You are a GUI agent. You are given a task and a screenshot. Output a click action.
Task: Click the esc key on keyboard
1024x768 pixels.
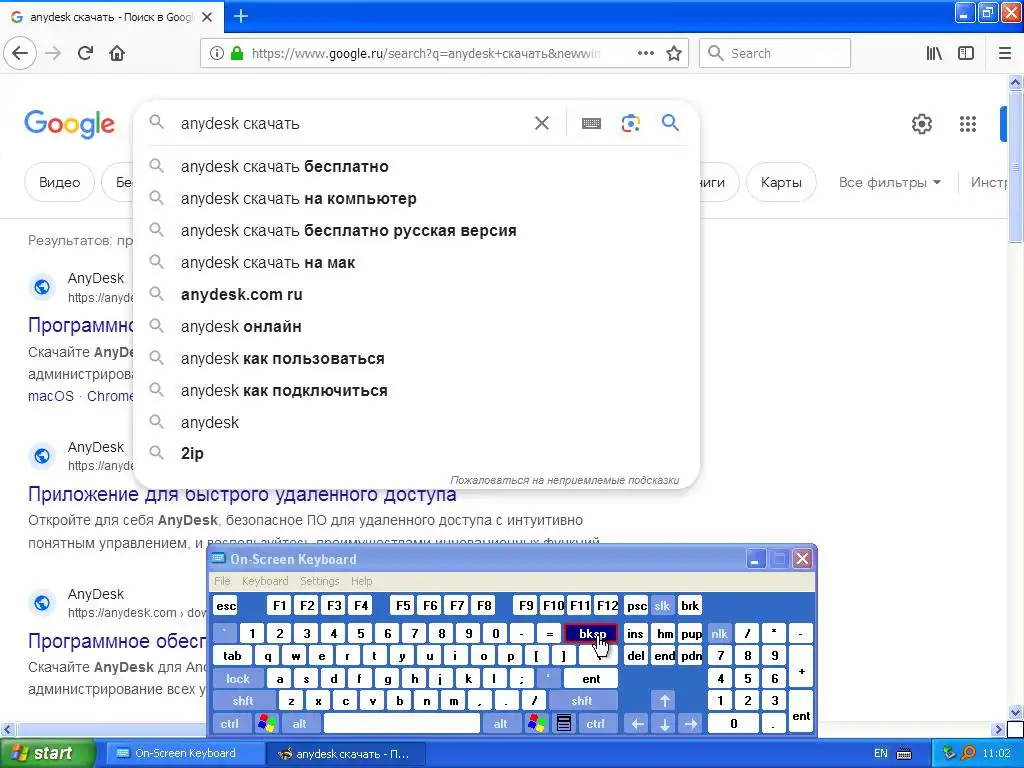tap(226, 605)
